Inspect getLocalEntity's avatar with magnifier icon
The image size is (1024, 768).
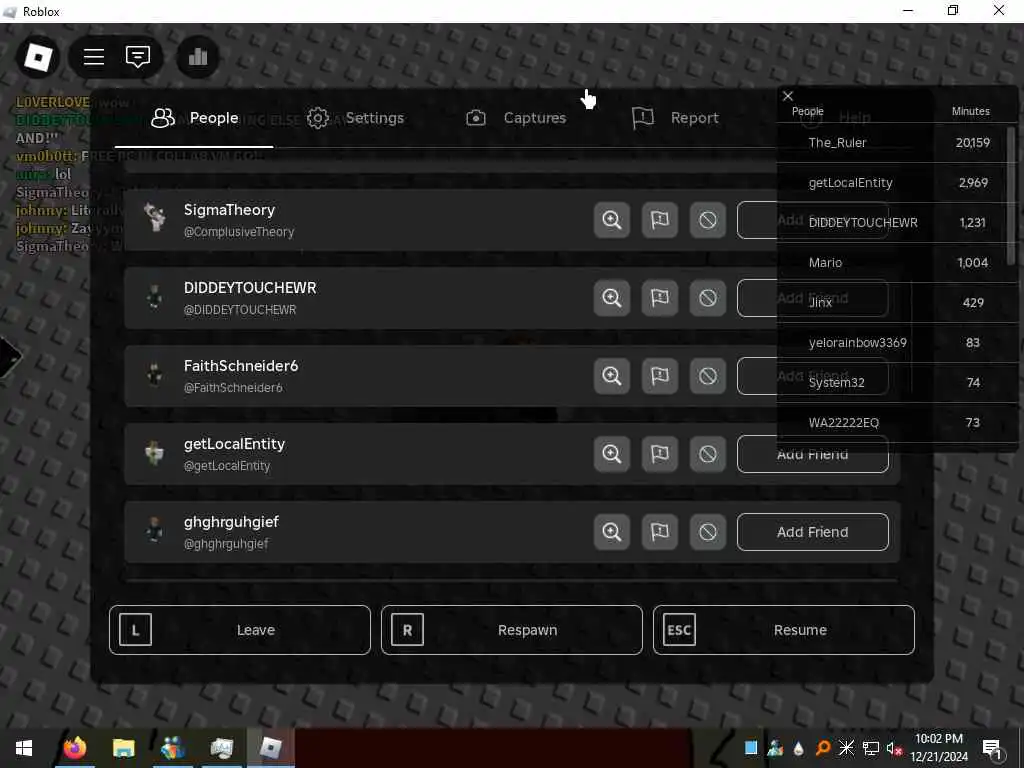612,454
